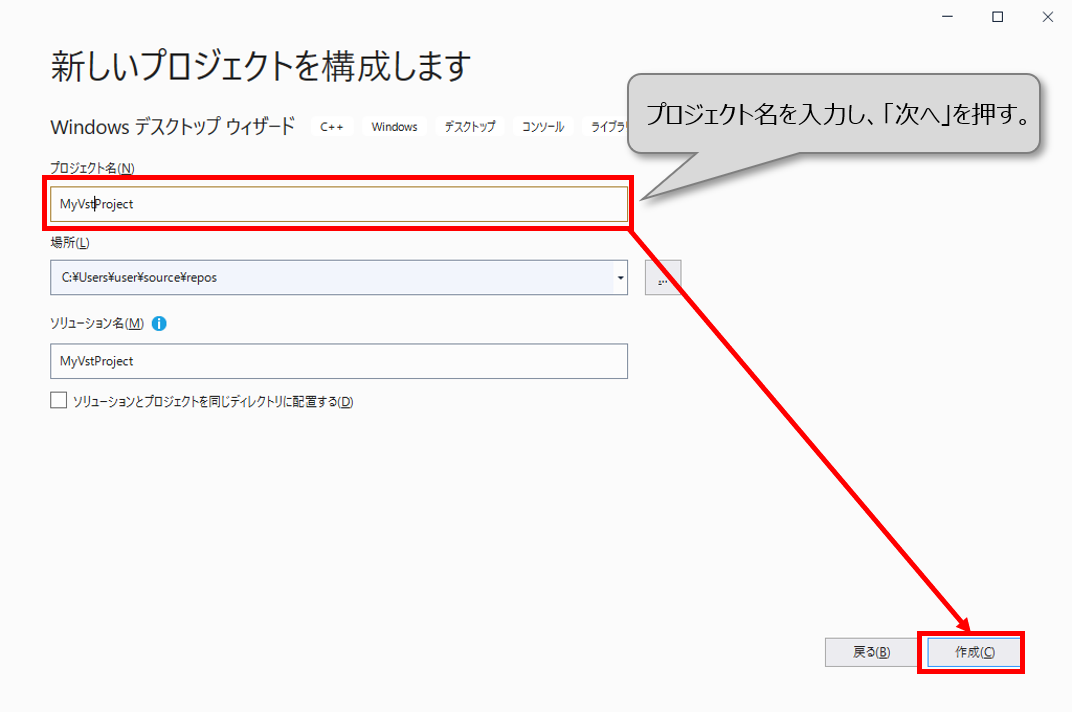Viewport: 1072px width, 712px height.
Task: Click the プロジェクト名(N) label
Action: click(x=92, y=168)
